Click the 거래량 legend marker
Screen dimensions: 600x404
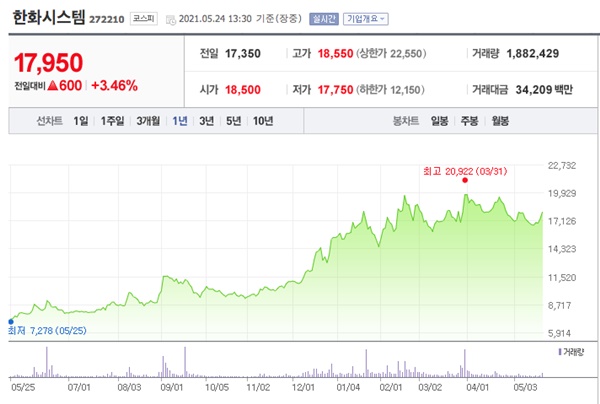coord(560,352)
